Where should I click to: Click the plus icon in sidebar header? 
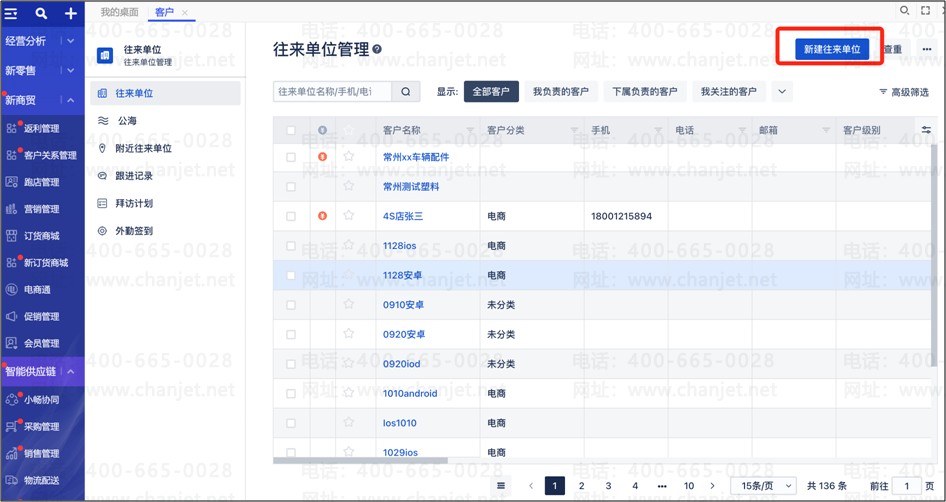[x=70, y=14]
